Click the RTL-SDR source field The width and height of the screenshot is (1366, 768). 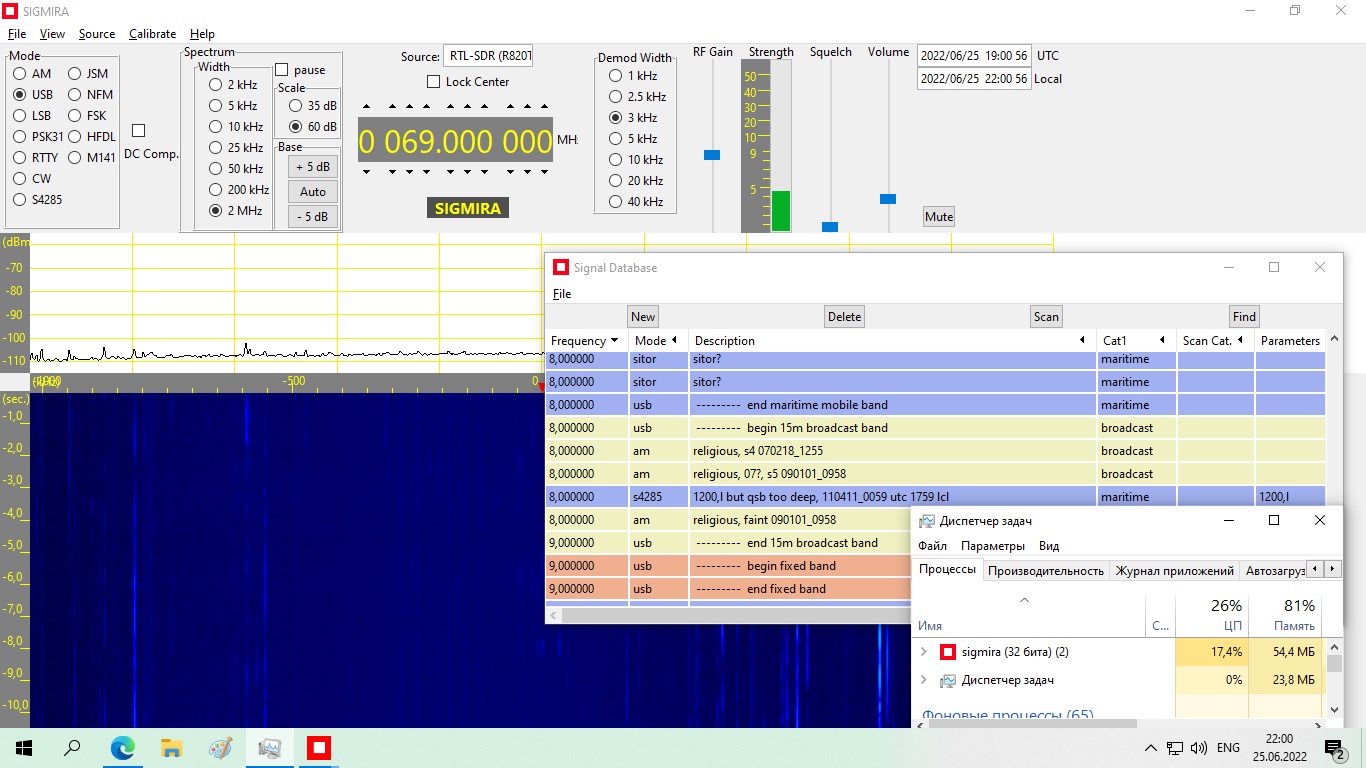pyautogui.click(x=488, y=57)
